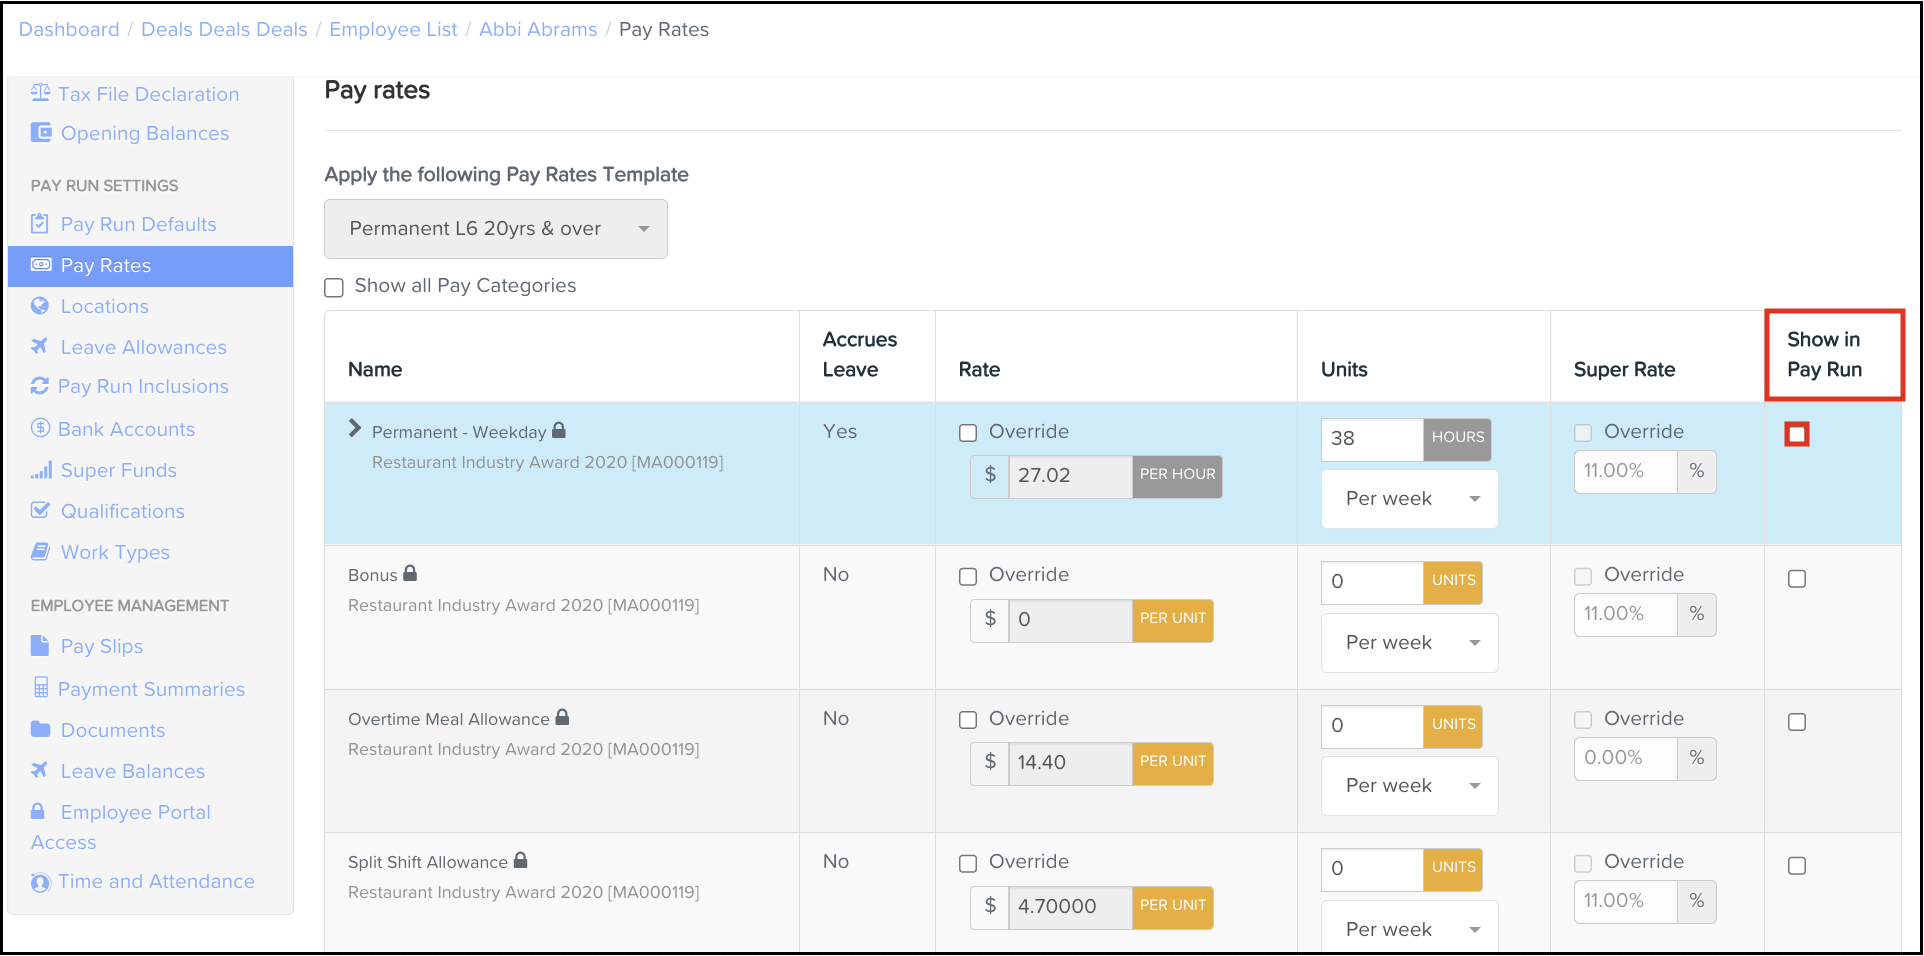Tick Show in Pay Run for Permanent - Weekday

point(1797,434)
